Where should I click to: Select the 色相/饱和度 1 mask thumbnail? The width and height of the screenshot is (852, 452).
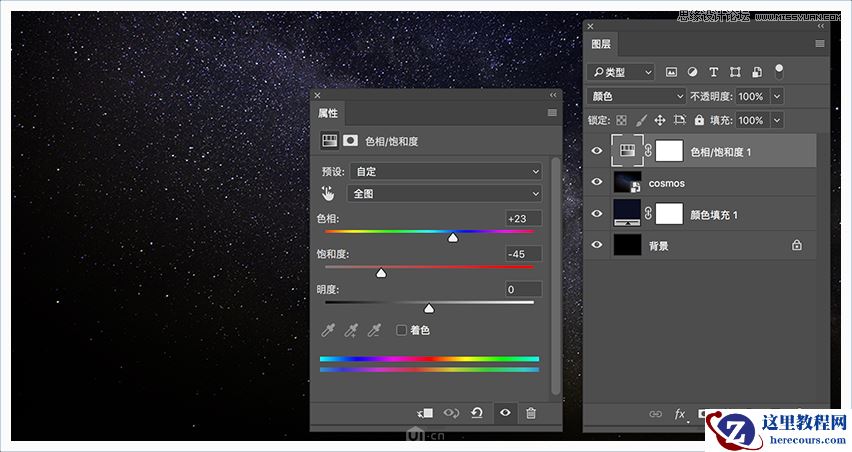point(669,150)
